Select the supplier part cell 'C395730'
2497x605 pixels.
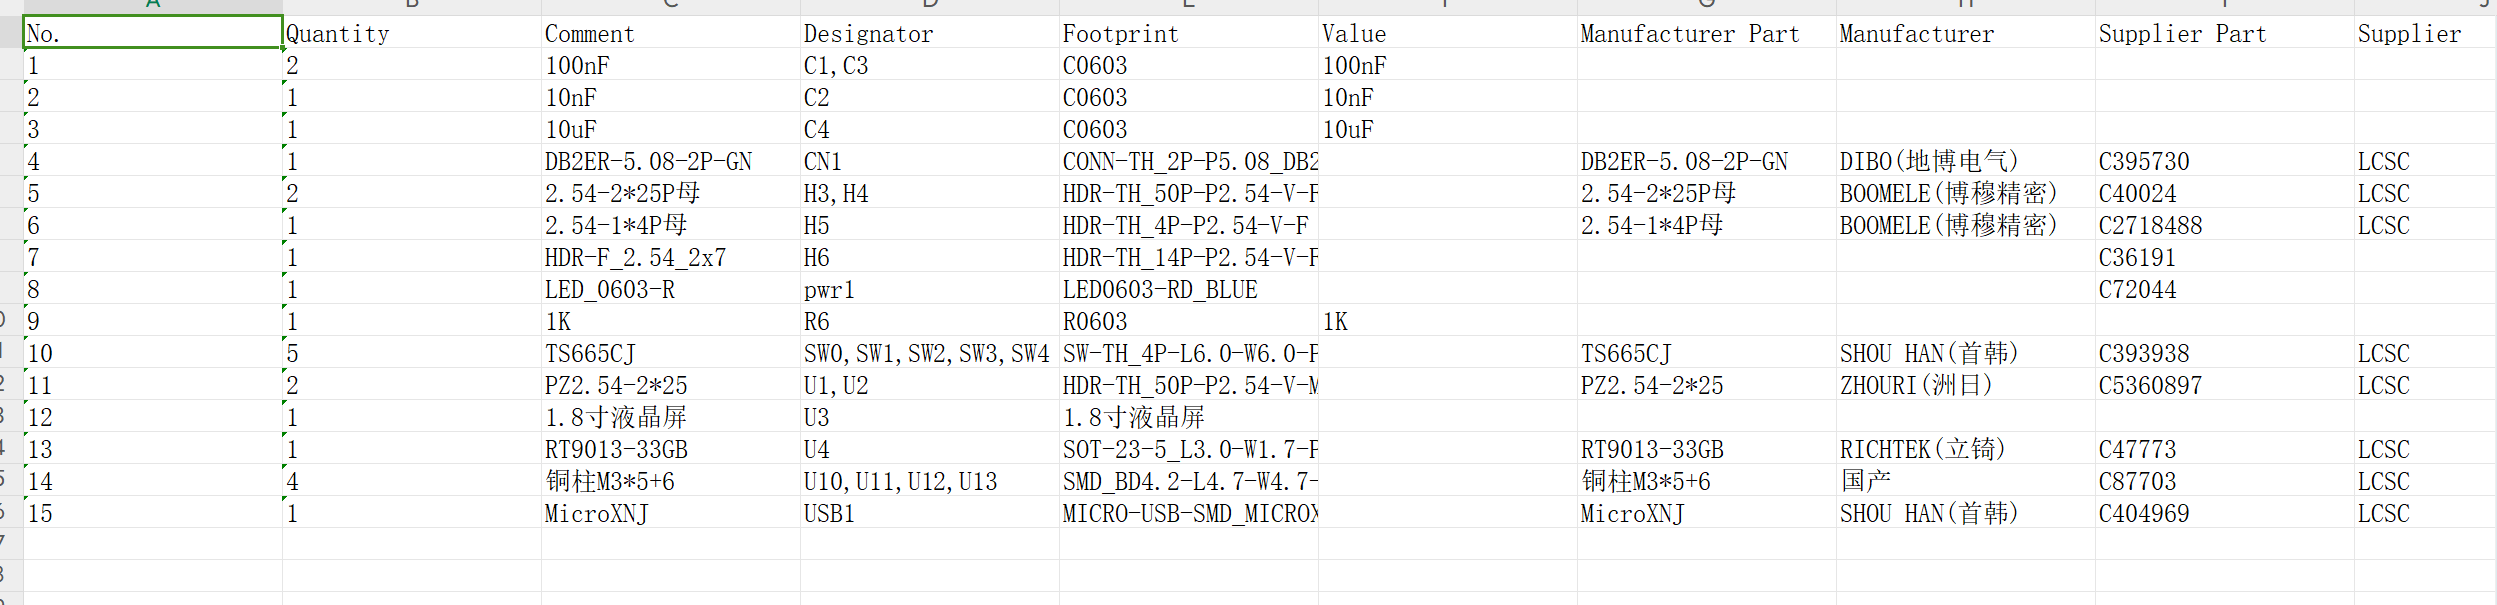2144,162
